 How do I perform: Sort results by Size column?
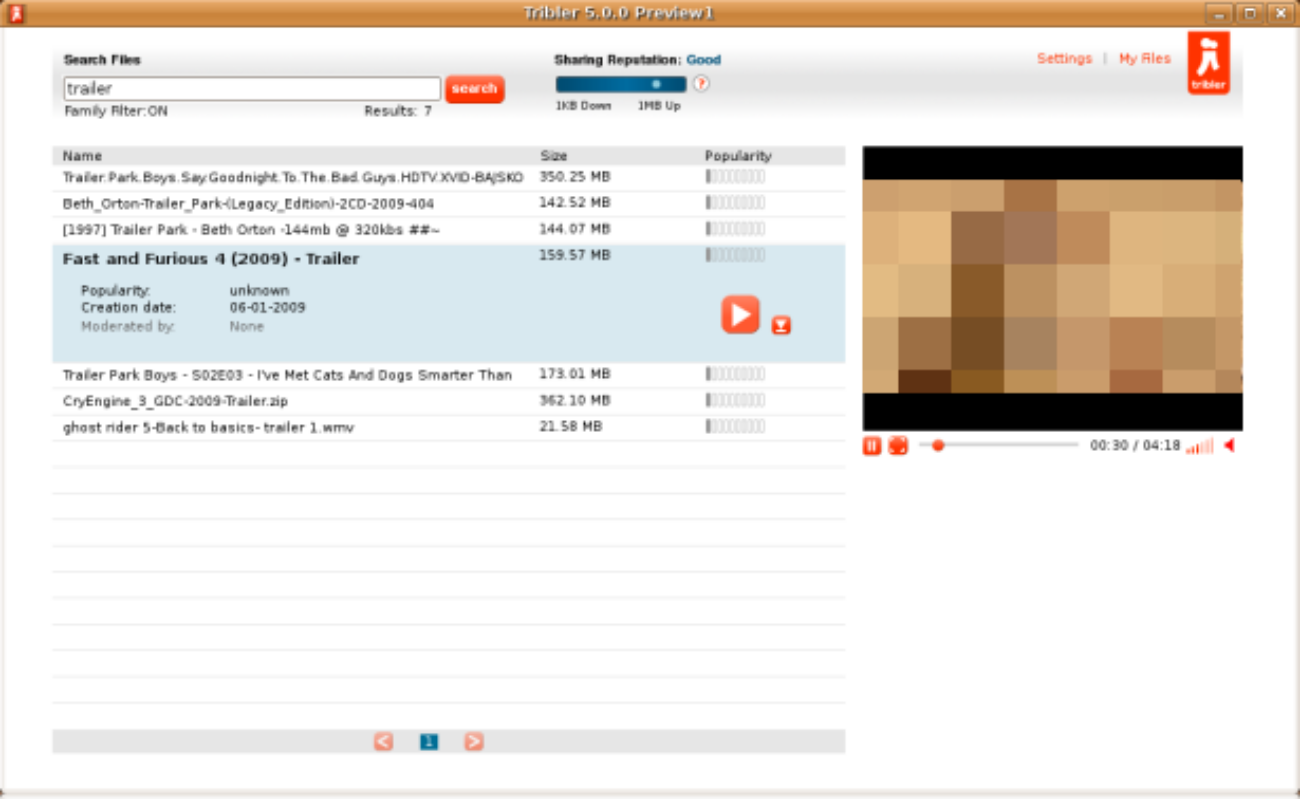coord(553,156)
